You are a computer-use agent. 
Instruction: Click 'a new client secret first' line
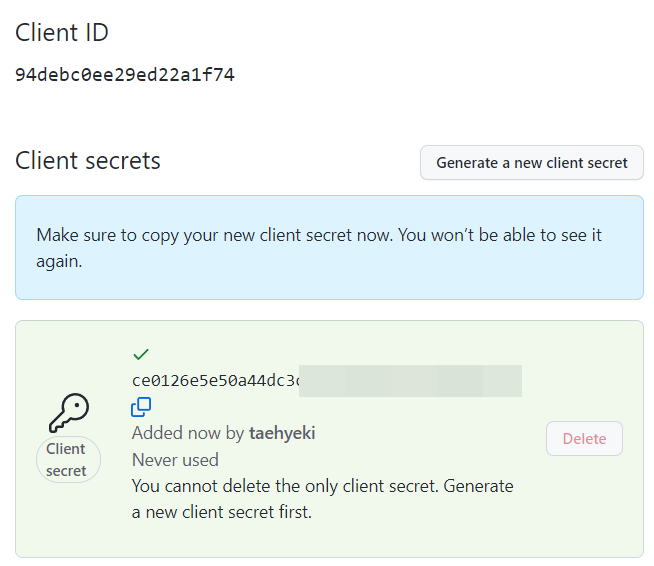222,512
